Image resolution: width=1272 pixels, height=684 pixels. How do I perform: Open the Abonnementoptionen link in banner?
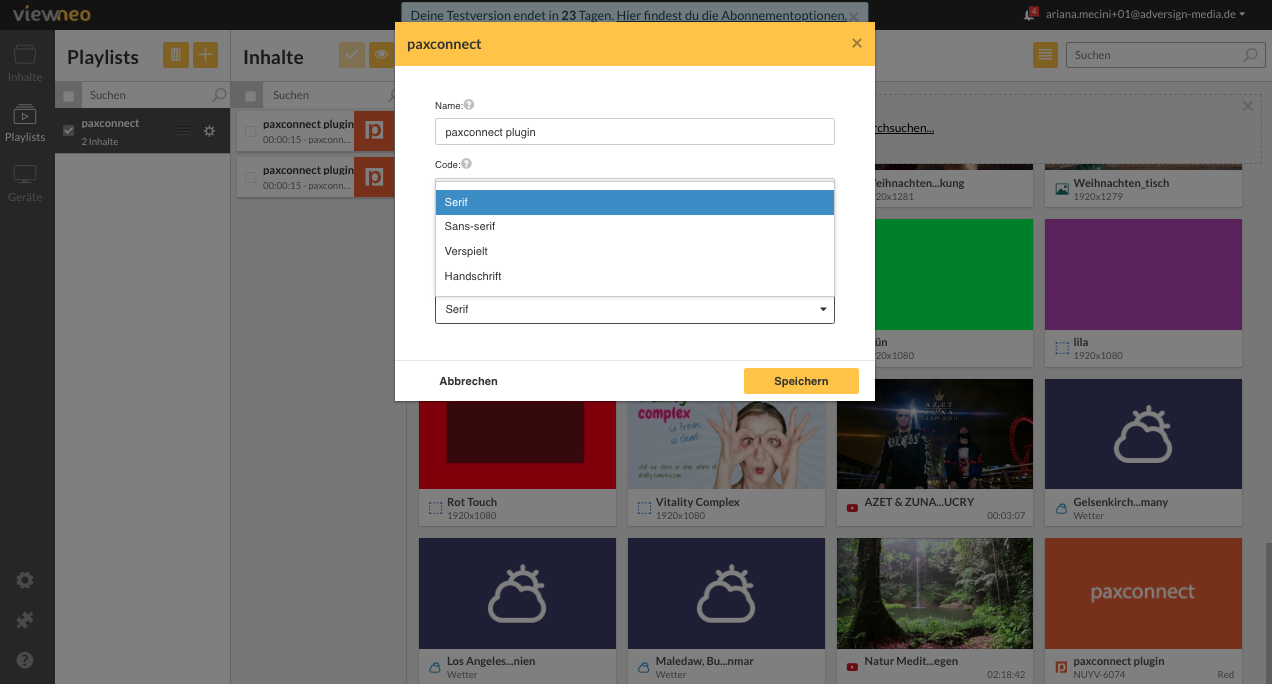click(730, 16)
